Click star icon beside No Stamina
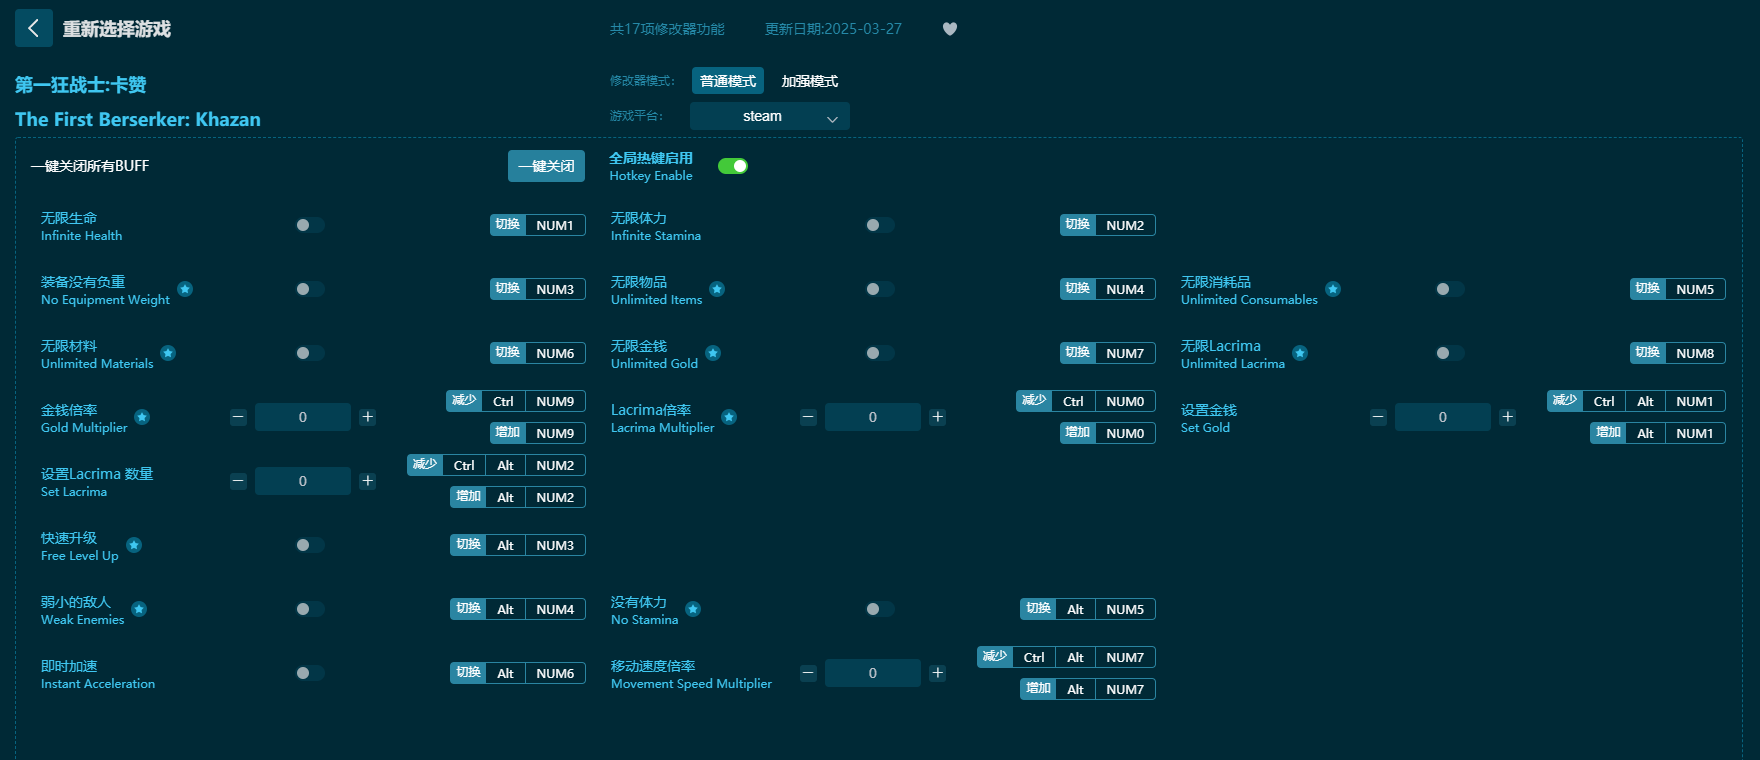The image size is (1760, 760). [693, 609]
